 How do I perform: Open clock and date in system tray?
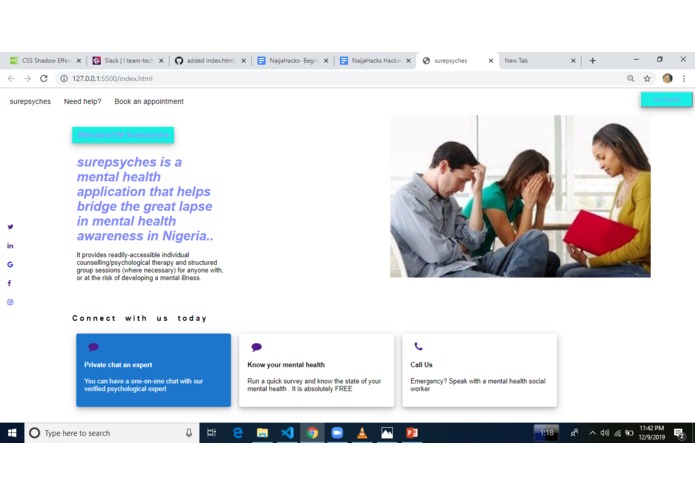point(652,433)
